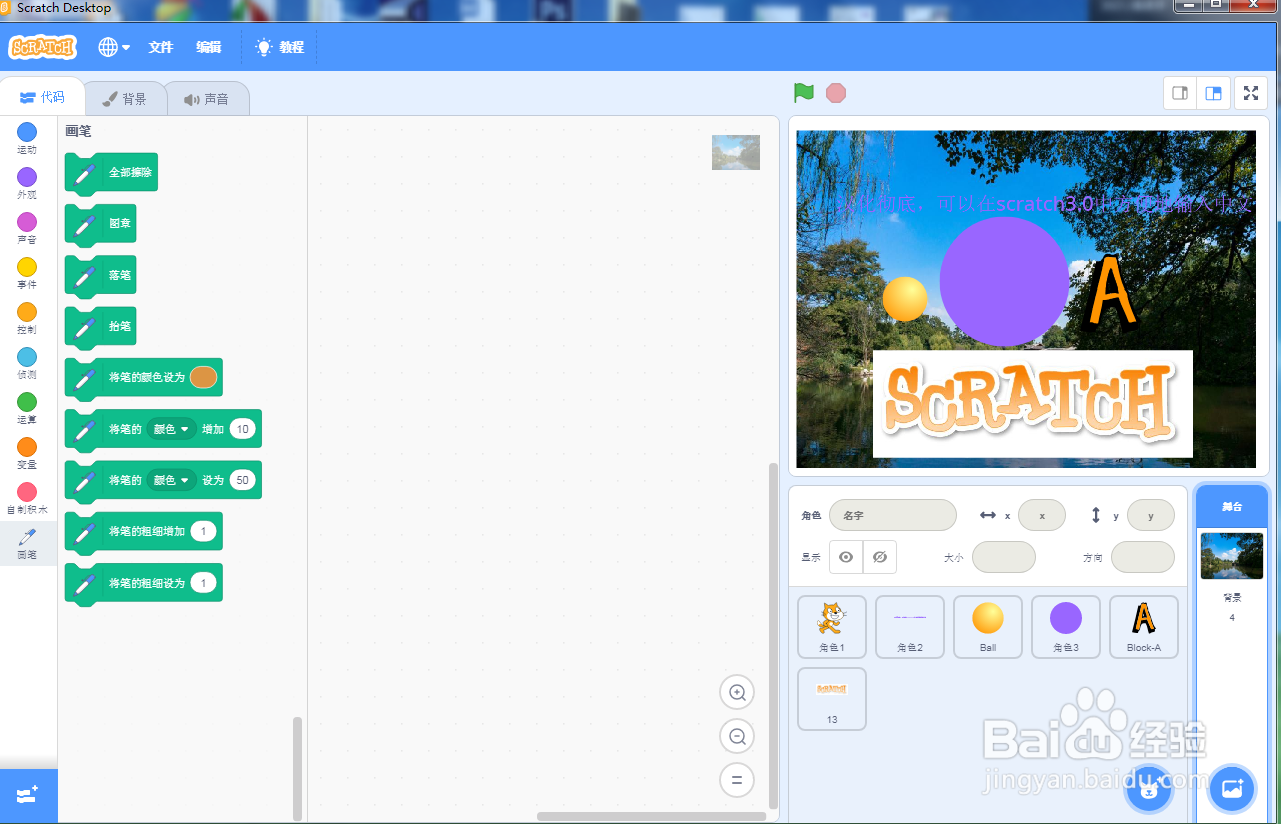Viewport: 1281px width, 824px height.
Task: Switch to the 背景 (Backdrops) tab
Action: tap(125, 97)
